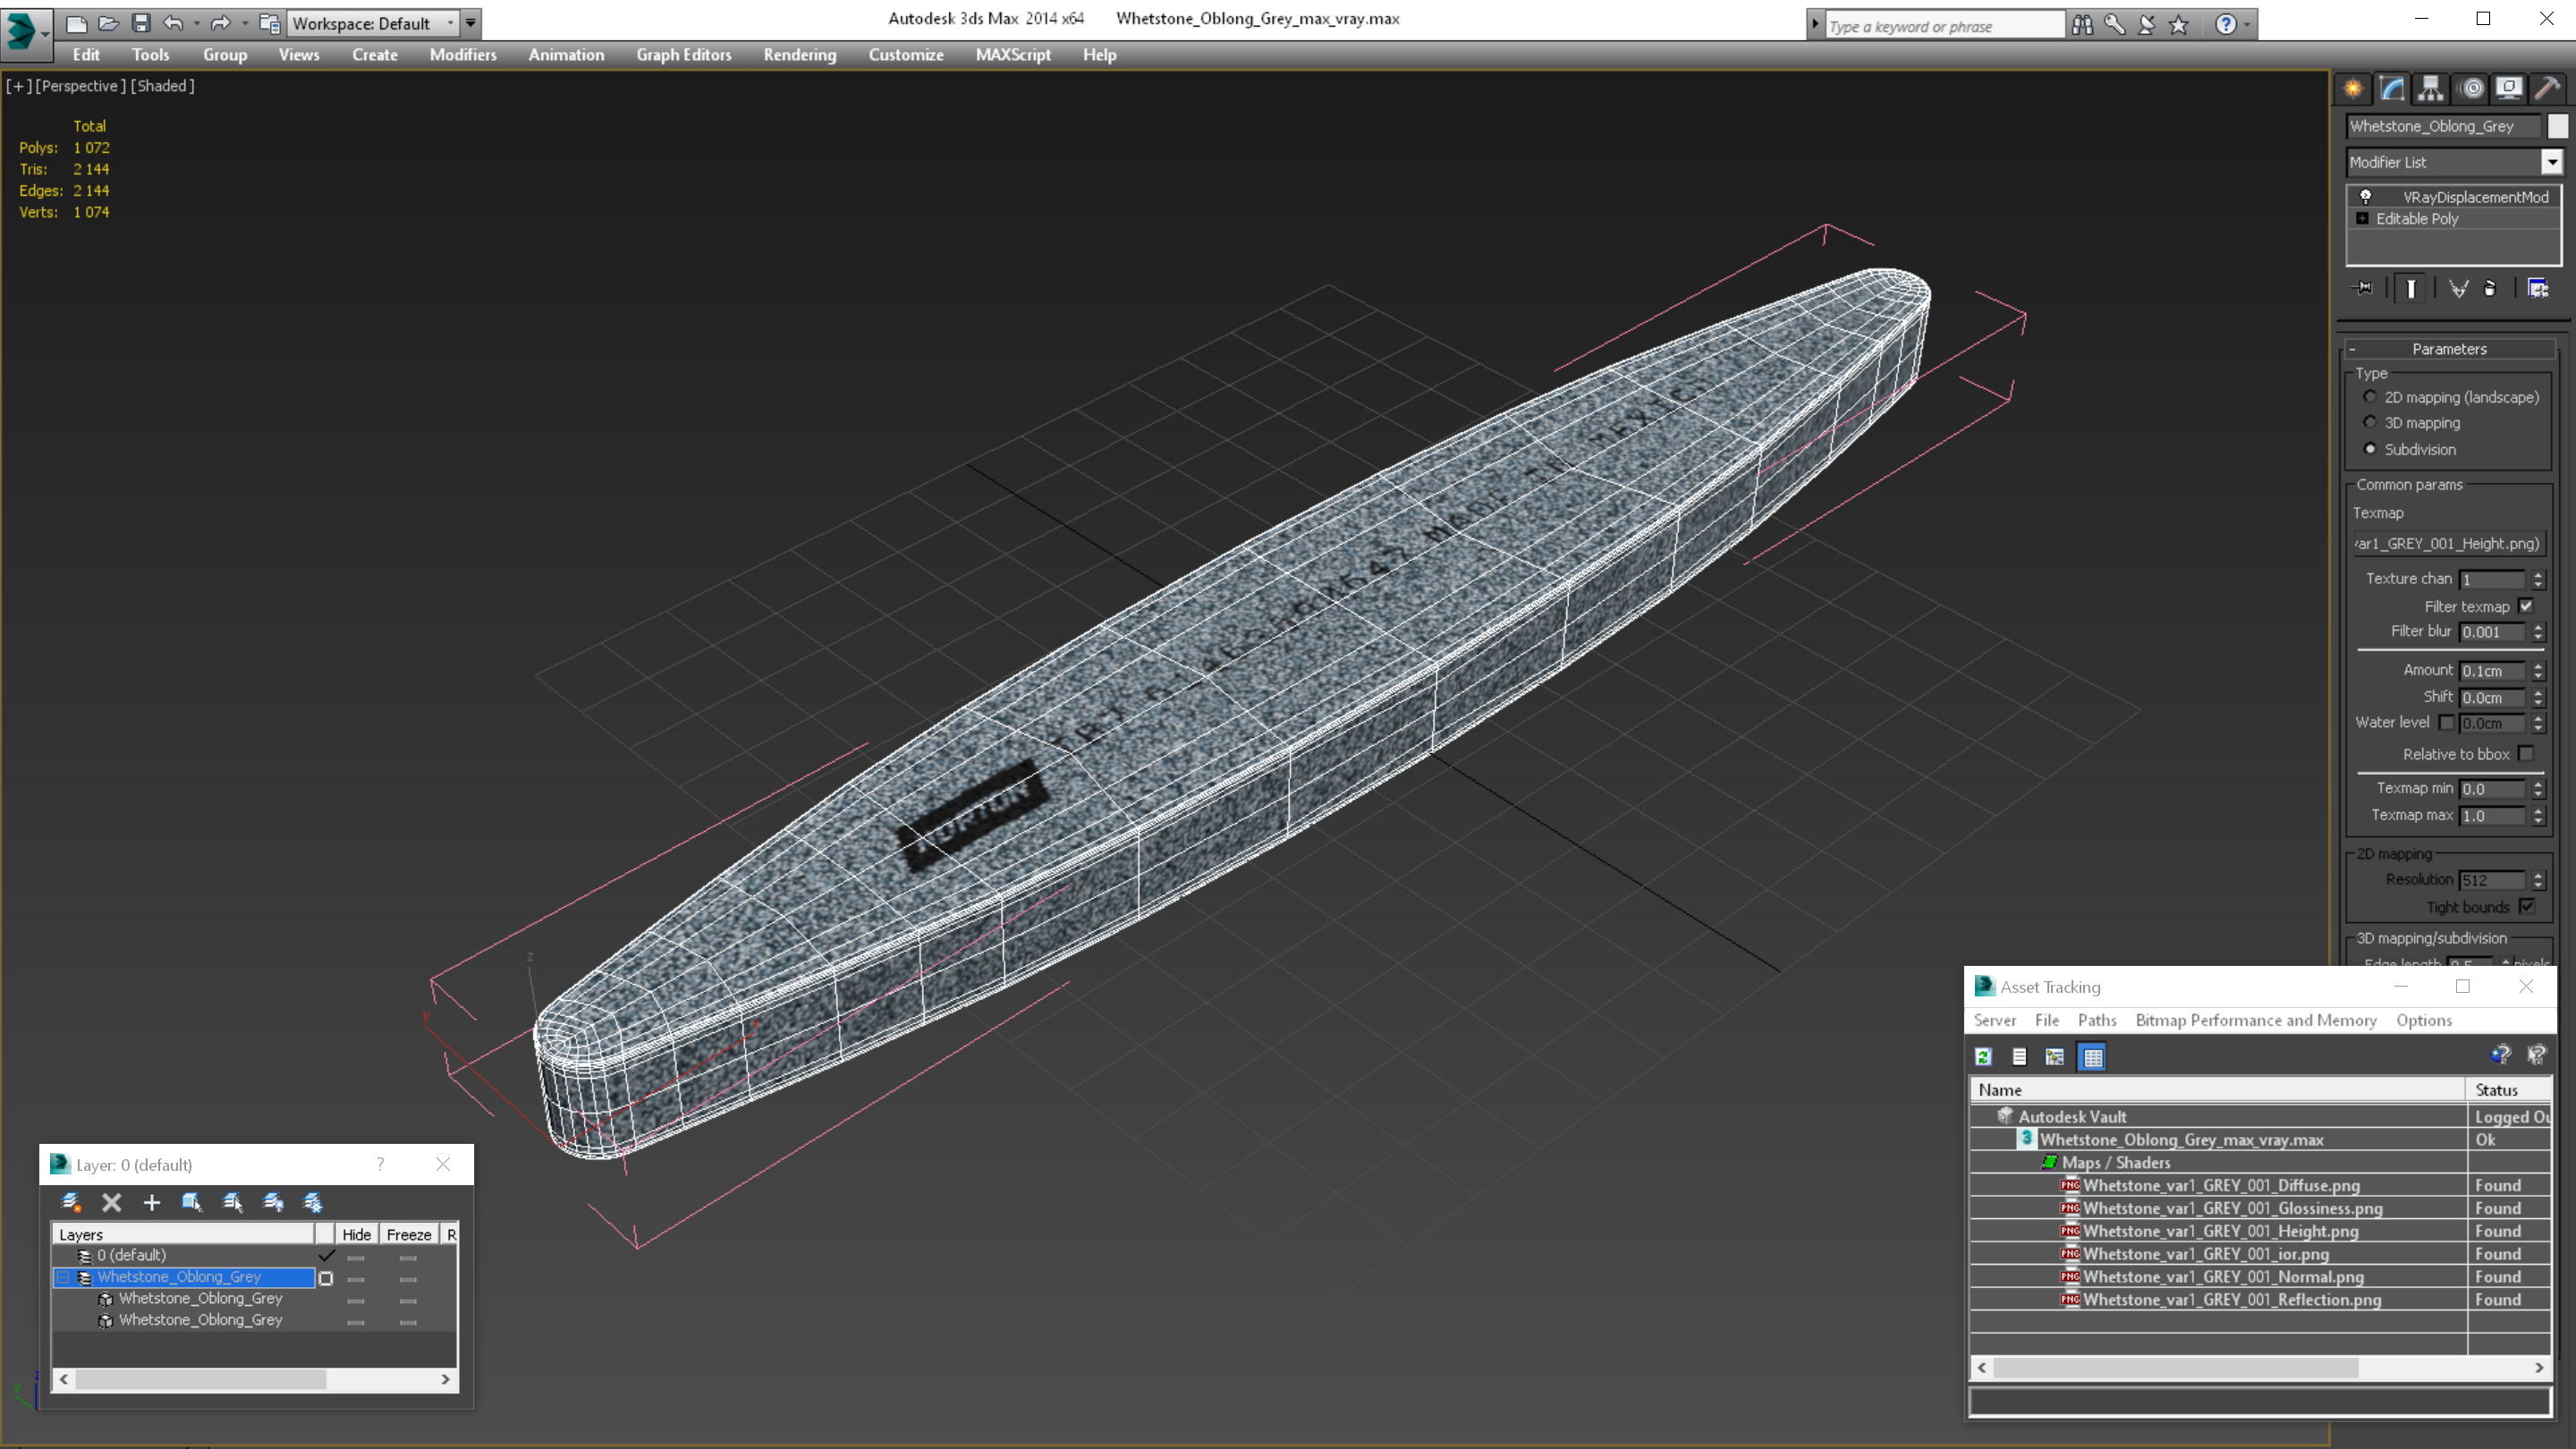Open Bitmap Performance and Memory menu
The width and height of the screenshot is (2576, 1449).
[2256, 1020]
